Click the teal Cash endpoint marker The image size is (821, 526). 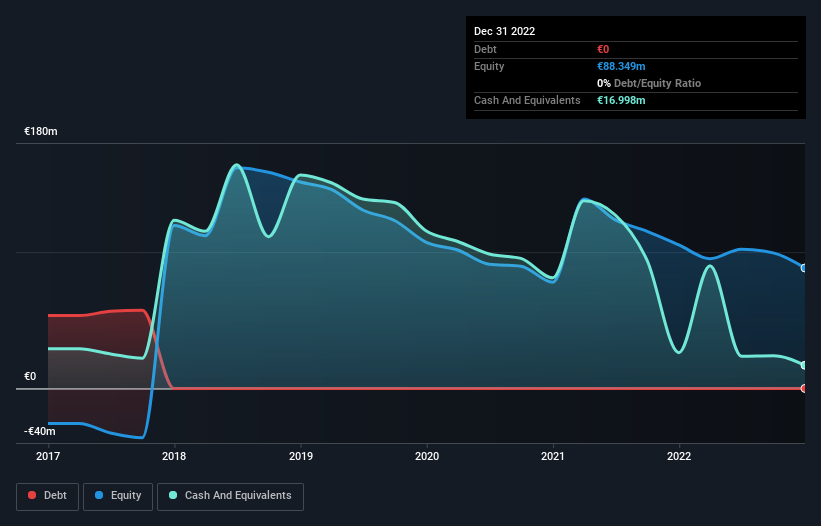[x=804, y=365]
